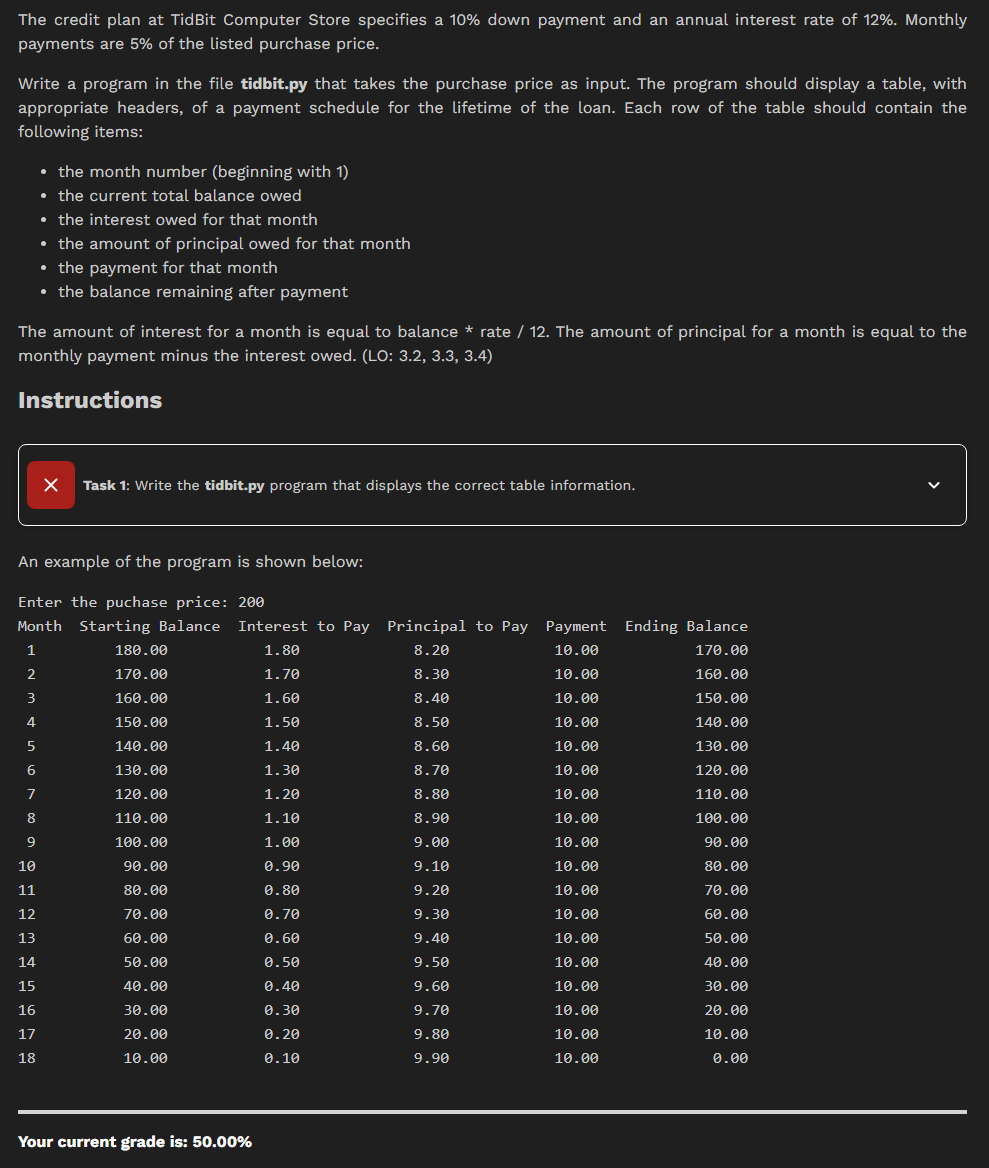This screenshot has width=989, height=1168.
Task: Click the Payment column header
Action: [x=576, y=625]
